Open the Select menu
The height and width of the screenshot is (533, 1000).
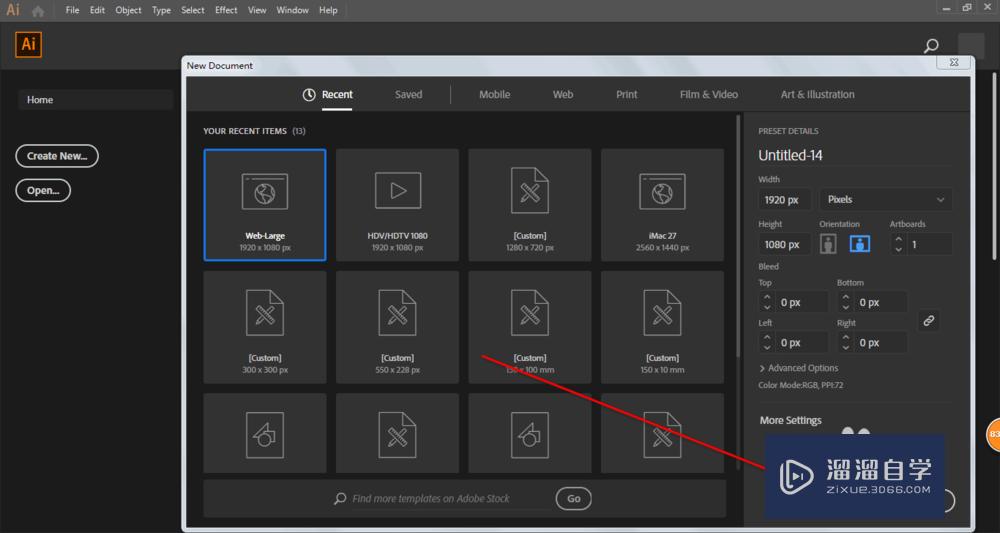[x=193, y=10]
